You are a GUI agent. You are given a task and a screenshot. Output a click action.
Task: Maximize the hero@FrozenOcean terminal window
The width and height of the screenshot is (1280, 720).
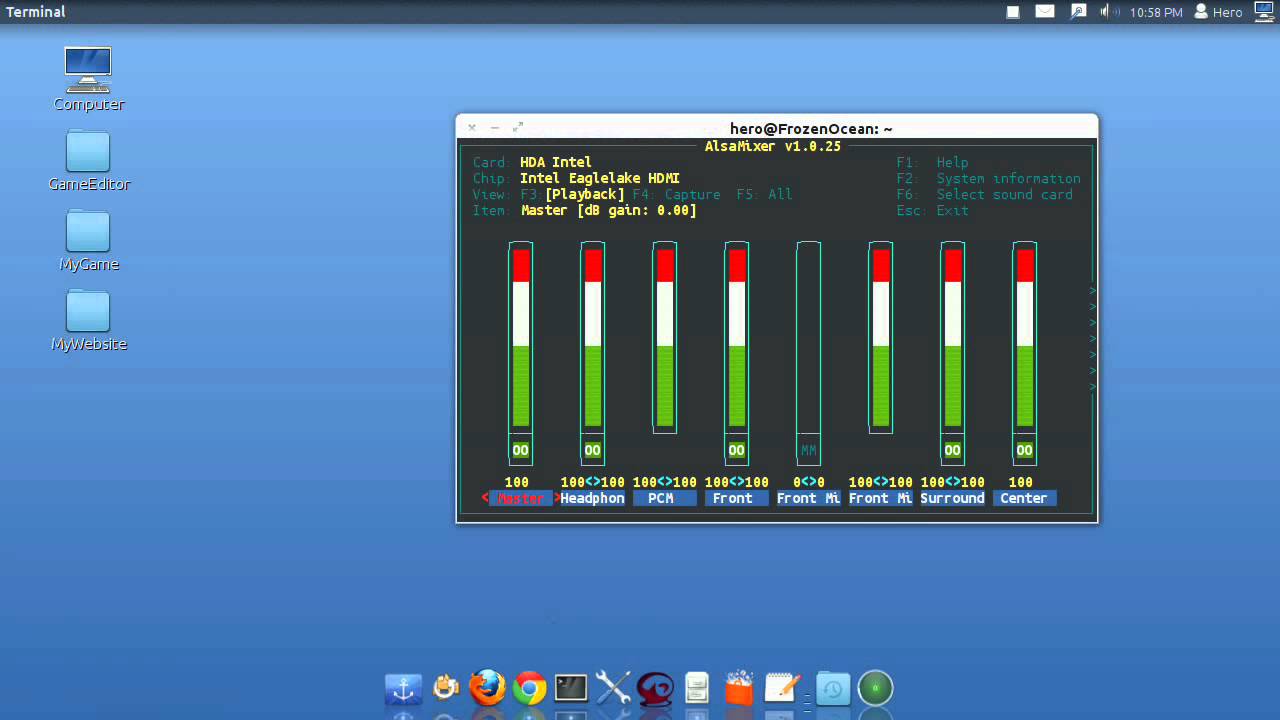click(518, 127)
